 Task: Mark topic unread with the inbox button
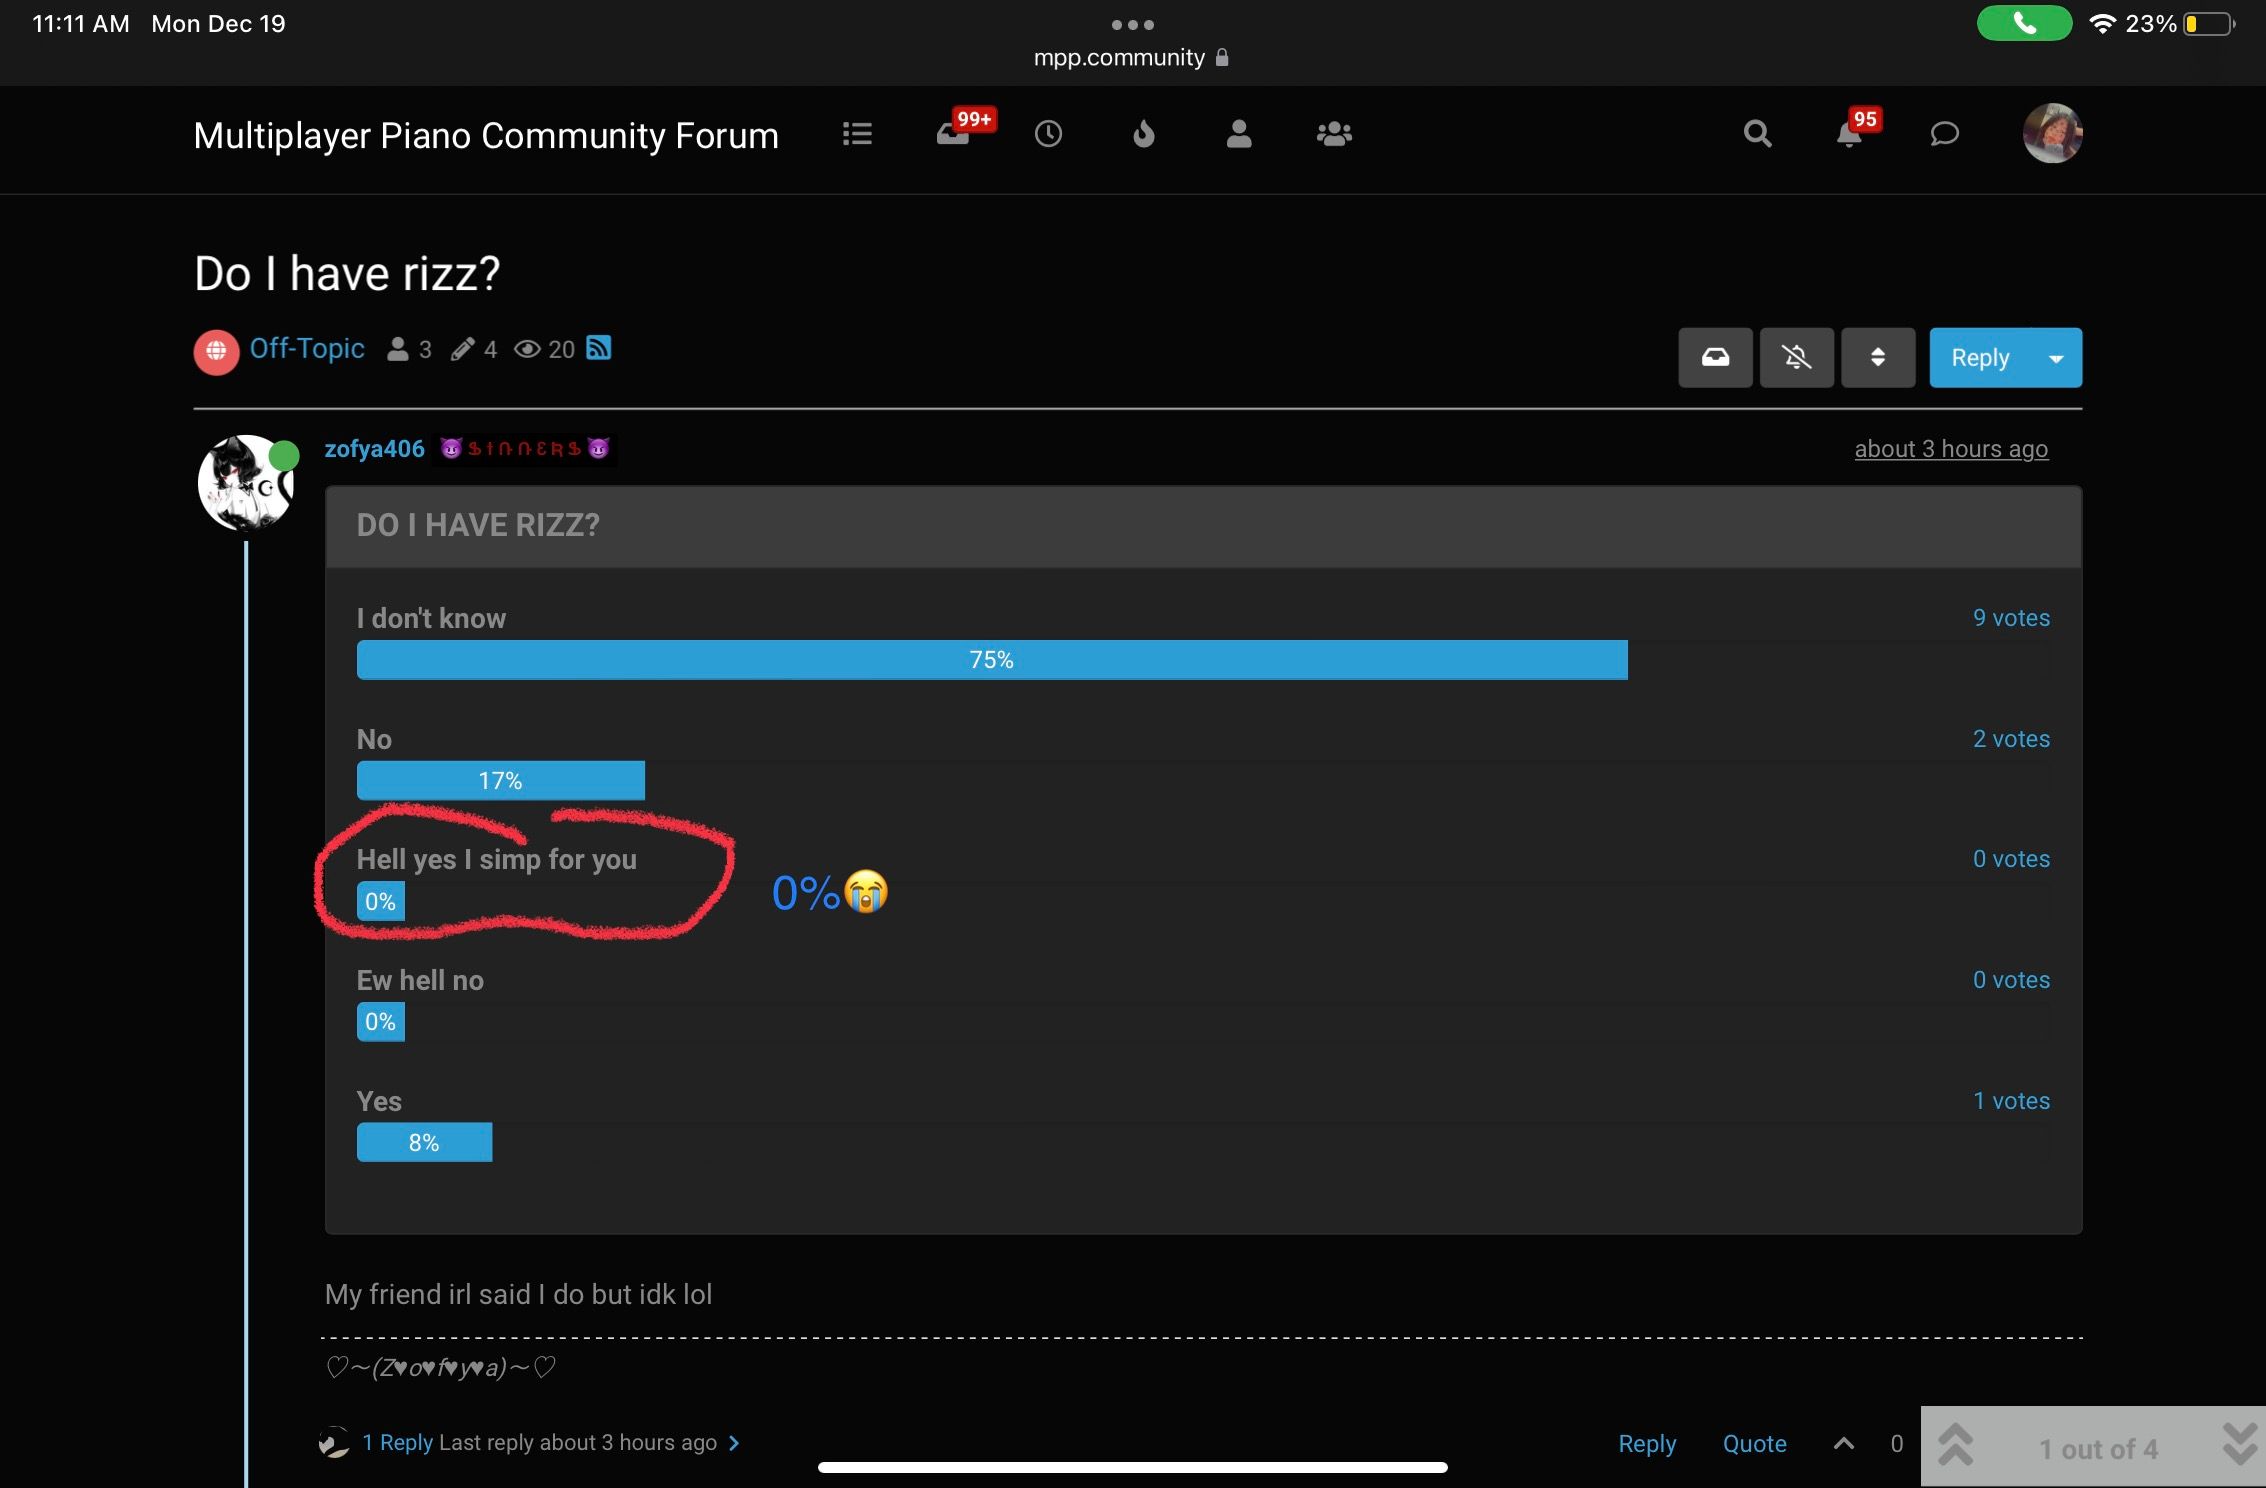[1715, 357]
